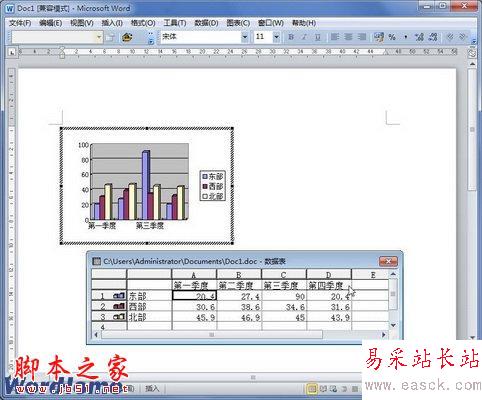Select datasheet column B header

click(x=239, y=275)
